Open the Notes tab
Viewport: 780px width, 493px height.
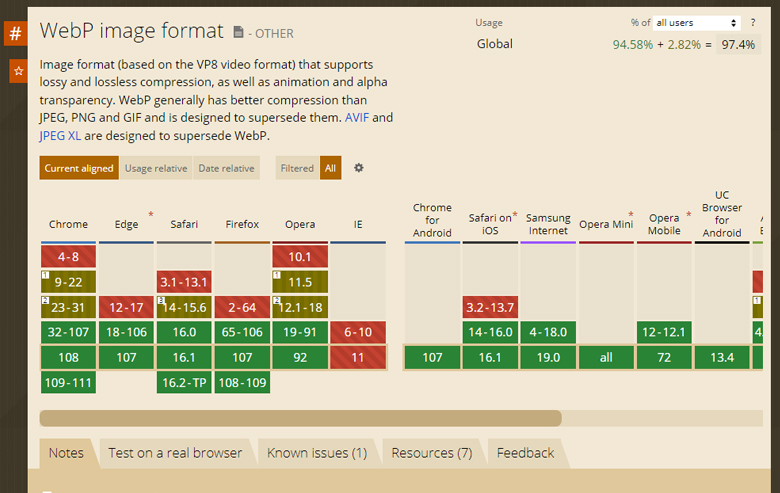click(66, 453)
